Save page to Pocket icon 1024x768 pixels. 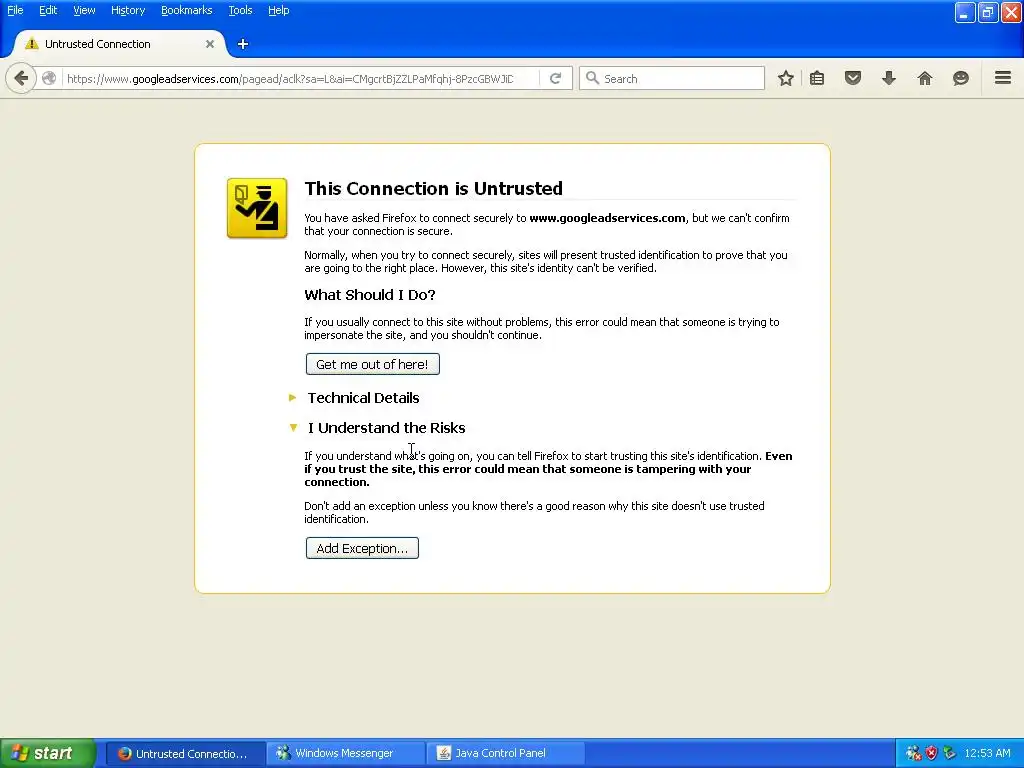(853, 78)
